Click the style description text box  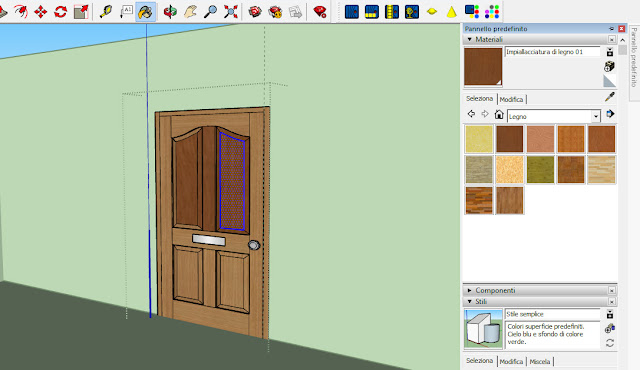tap(553, 335)
